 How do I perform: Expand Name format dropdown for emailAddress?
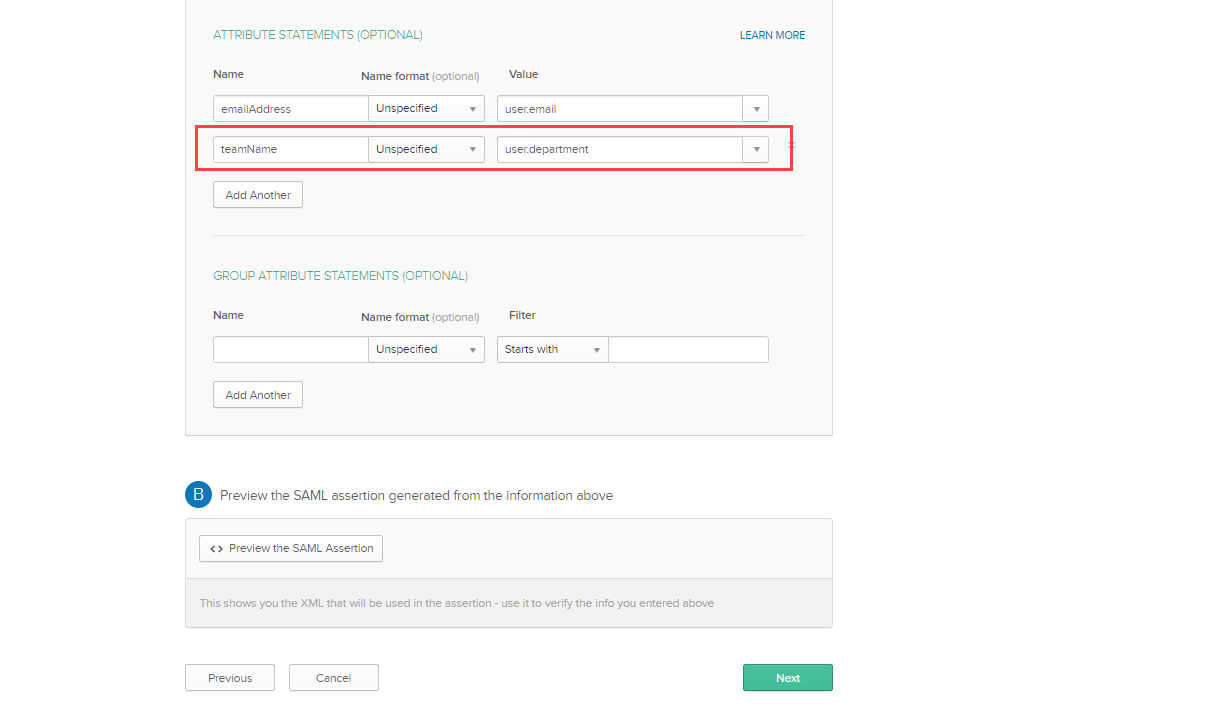426,109
